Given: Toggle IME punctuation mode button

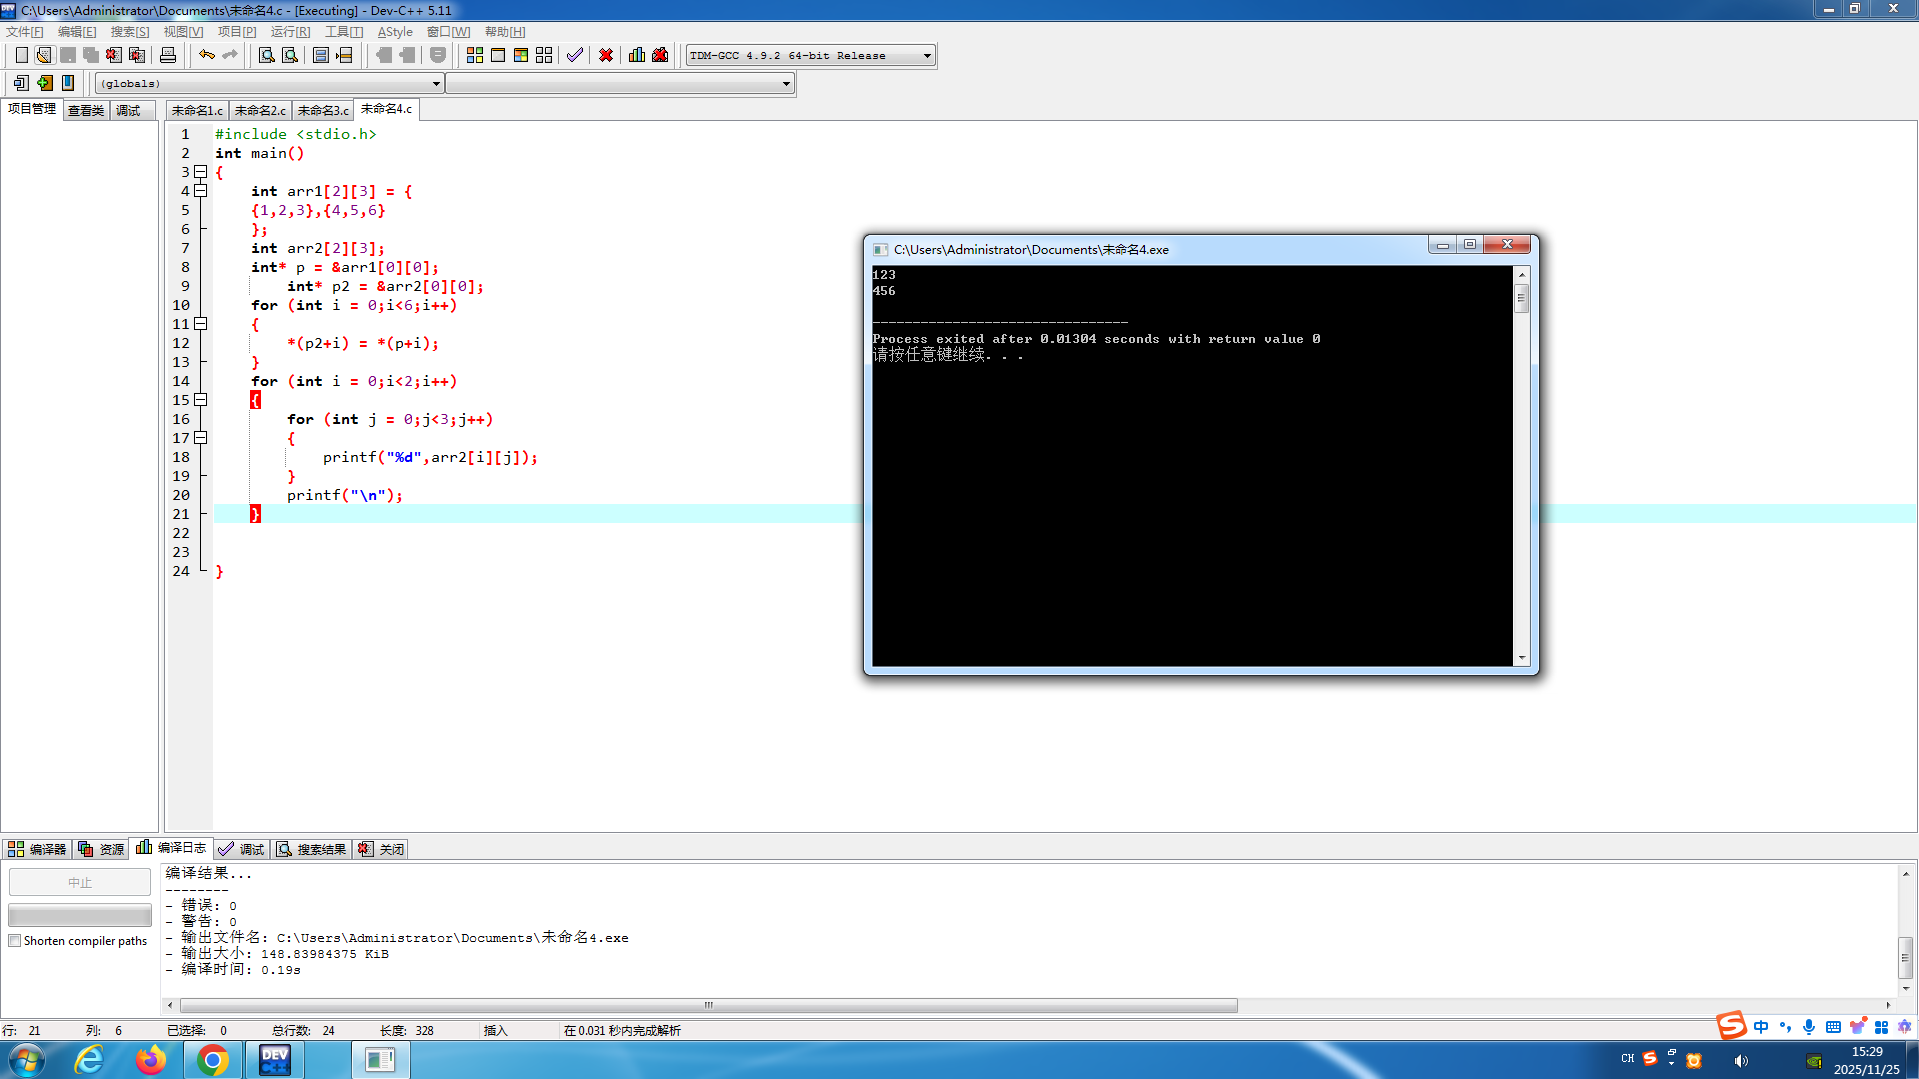Looking at the screenshot, I should coord(1785,1027).
